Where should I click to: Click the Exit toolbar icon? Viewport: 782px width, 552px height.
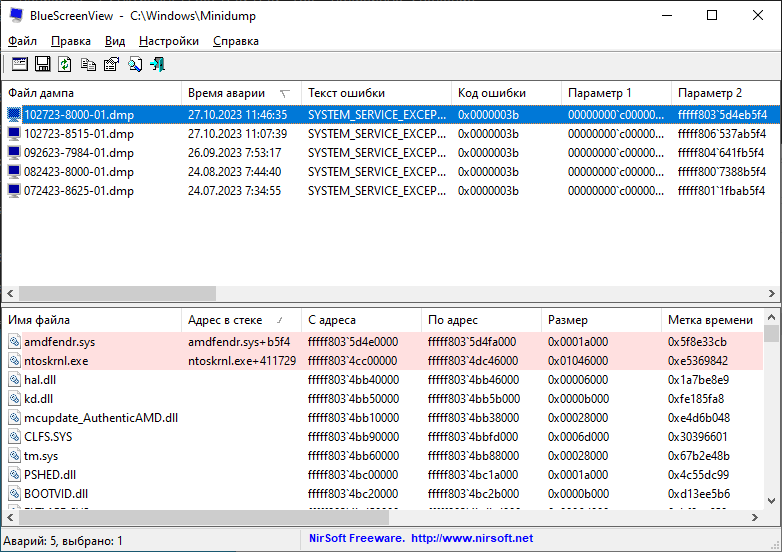[x=157, y=64]
